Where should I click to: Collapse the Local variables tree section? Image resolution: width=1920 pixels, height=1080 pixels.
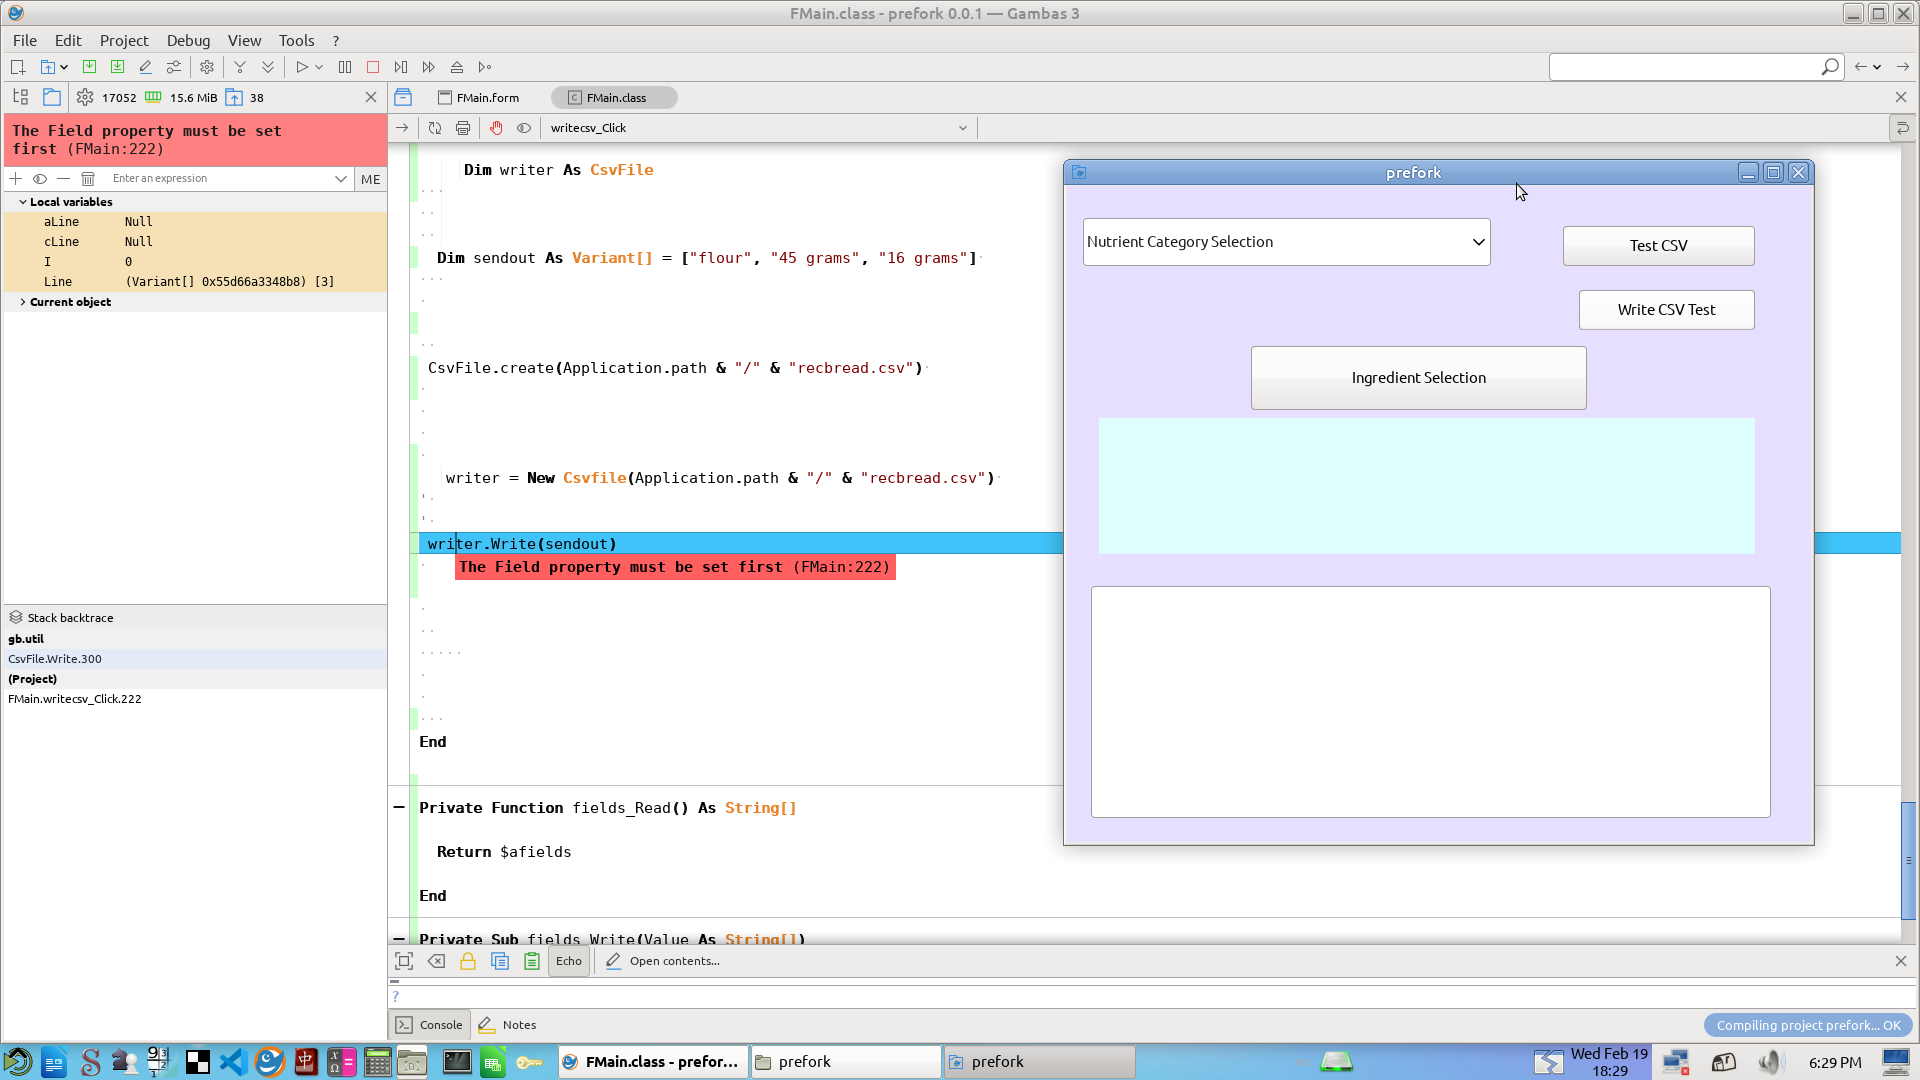click(23, 202)
